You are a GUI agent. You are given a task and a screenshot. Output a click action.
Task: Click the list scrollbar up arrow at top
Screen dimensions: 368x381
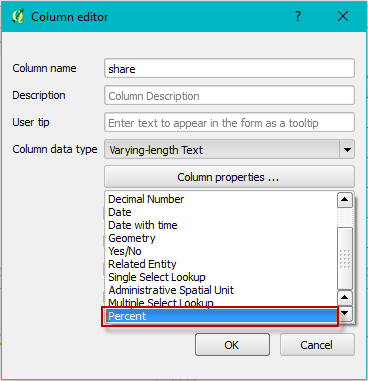pos(345,200)
